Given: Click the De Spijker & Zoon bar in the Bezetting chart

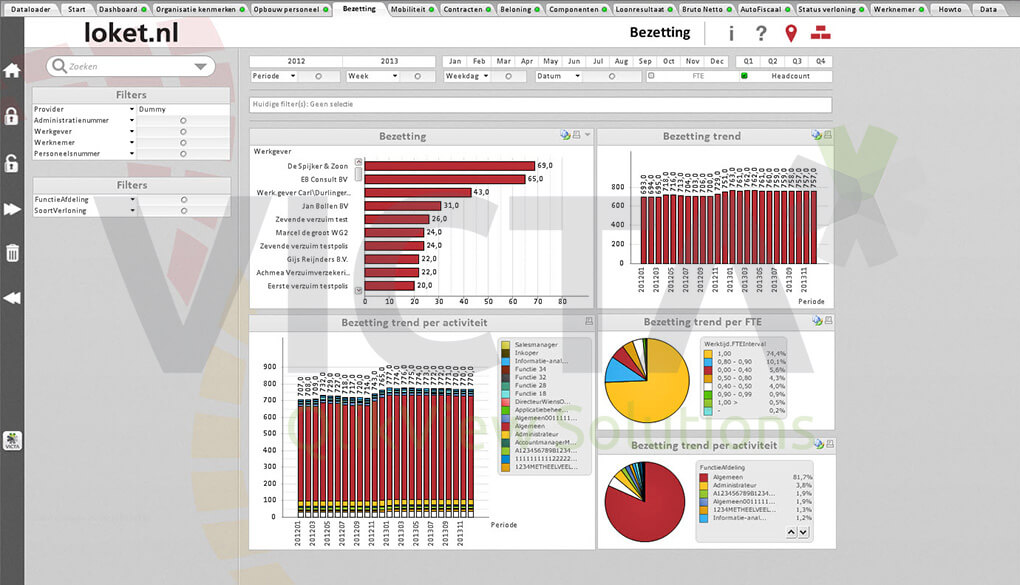Looking at the screenshot, I should (450, 166).
